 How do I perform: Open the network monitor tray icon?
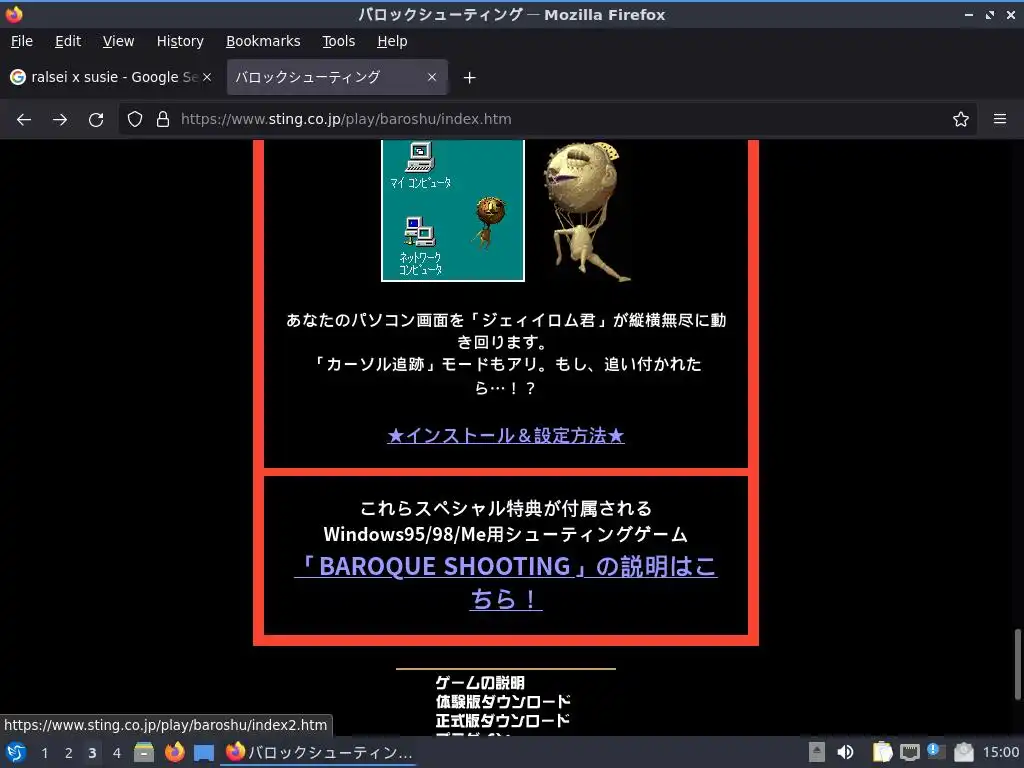click(910, 753)
